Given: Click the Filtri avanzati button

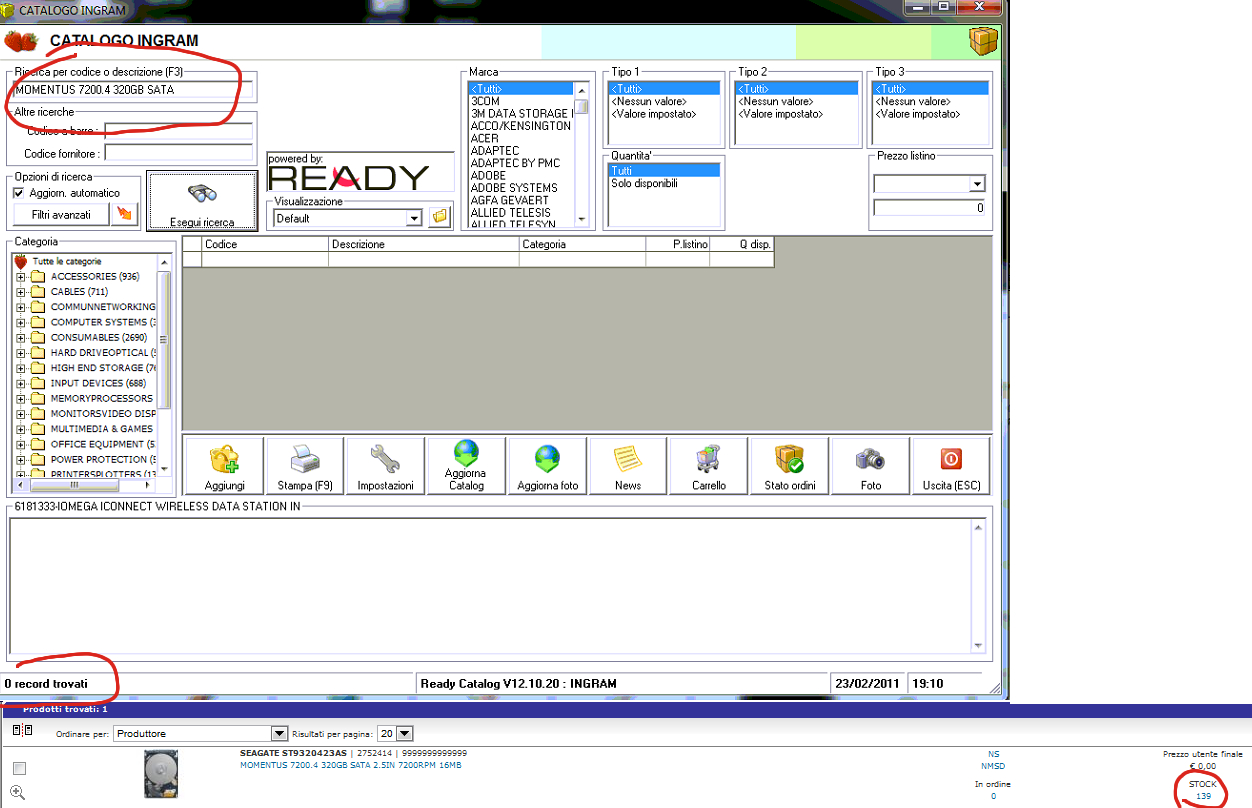Looking at the screenshot, I should point(61,214).
